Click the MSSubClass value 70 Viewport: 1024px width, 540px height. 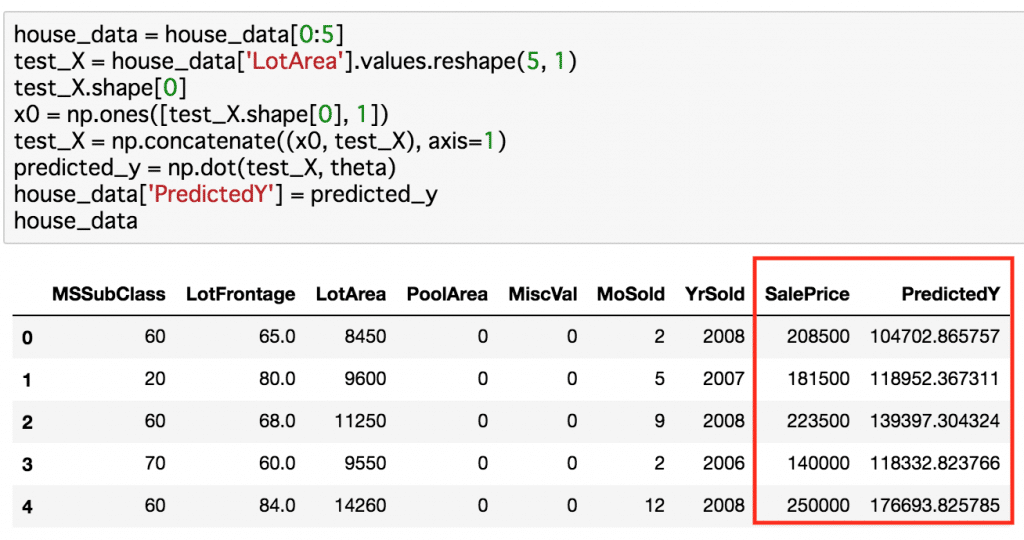(155, 463)
